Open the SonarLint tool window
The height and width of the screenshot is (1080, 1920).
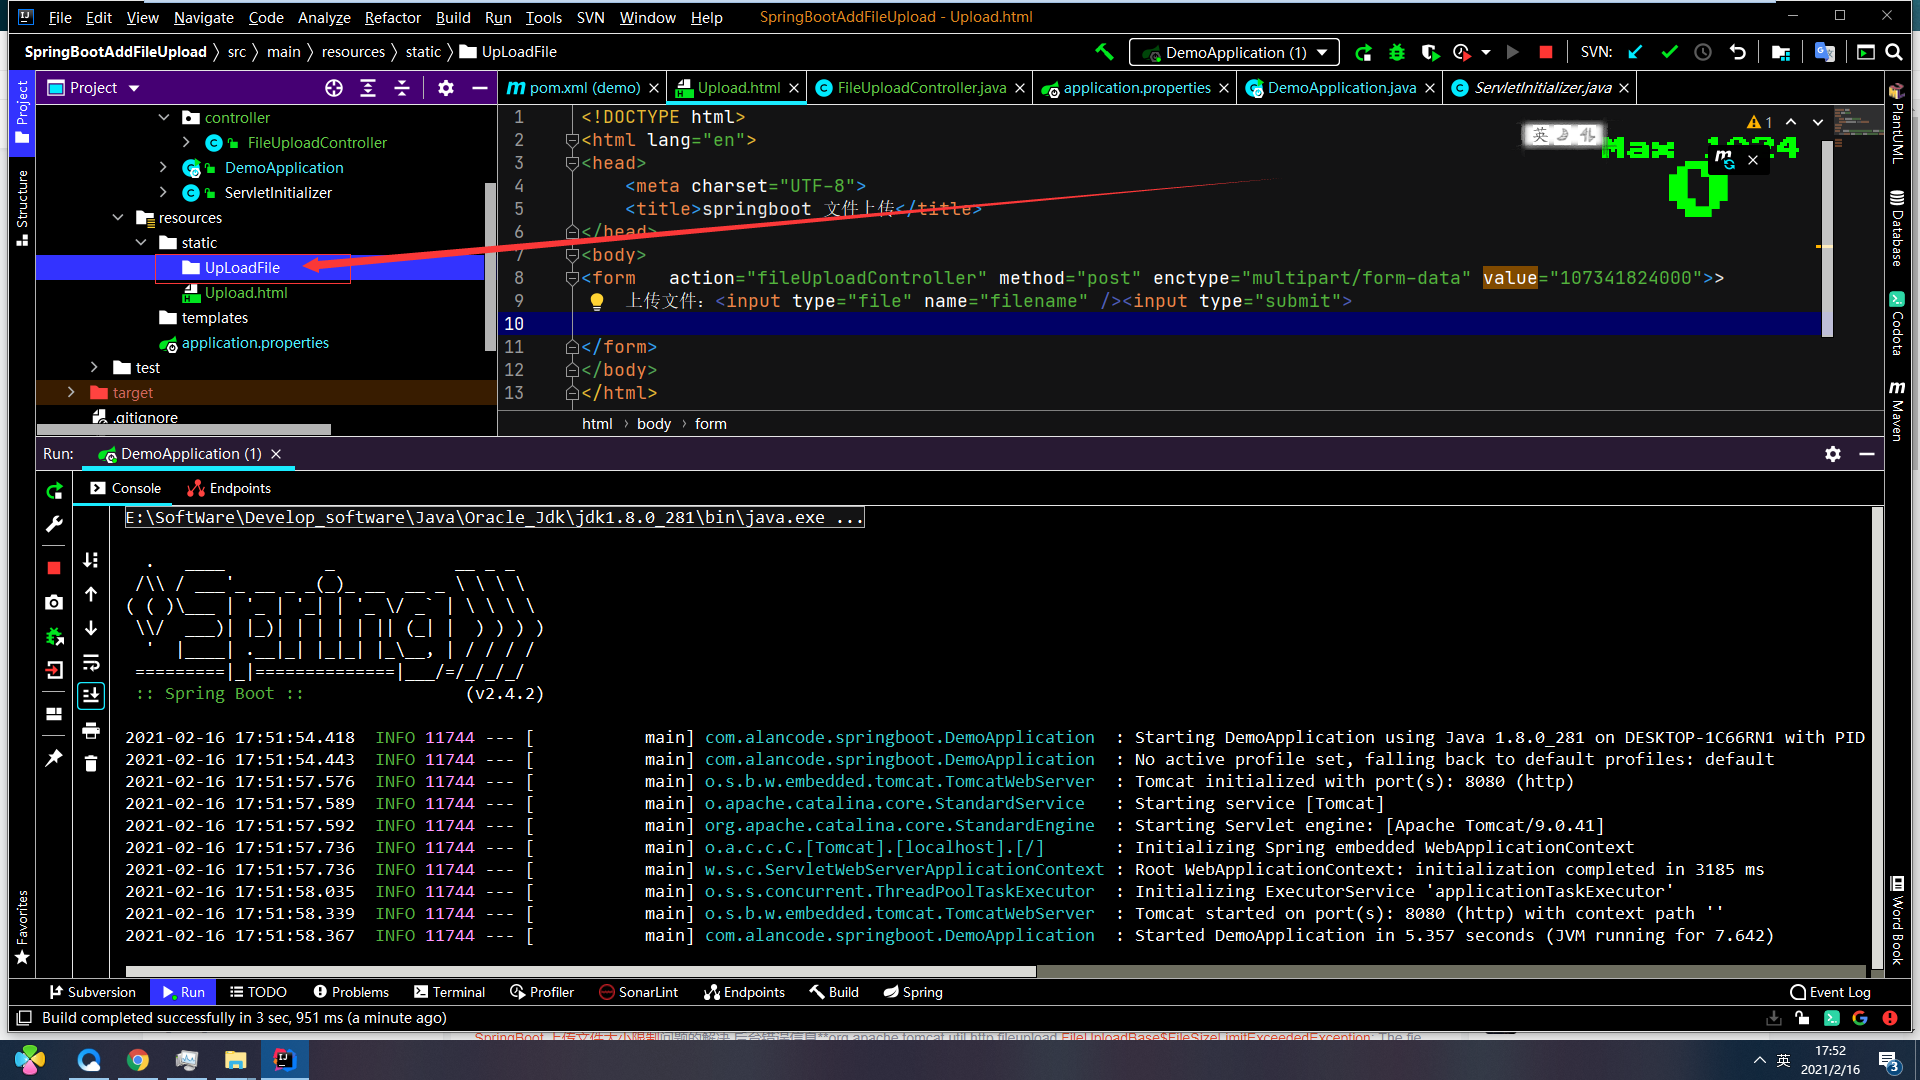coord(638,992)
